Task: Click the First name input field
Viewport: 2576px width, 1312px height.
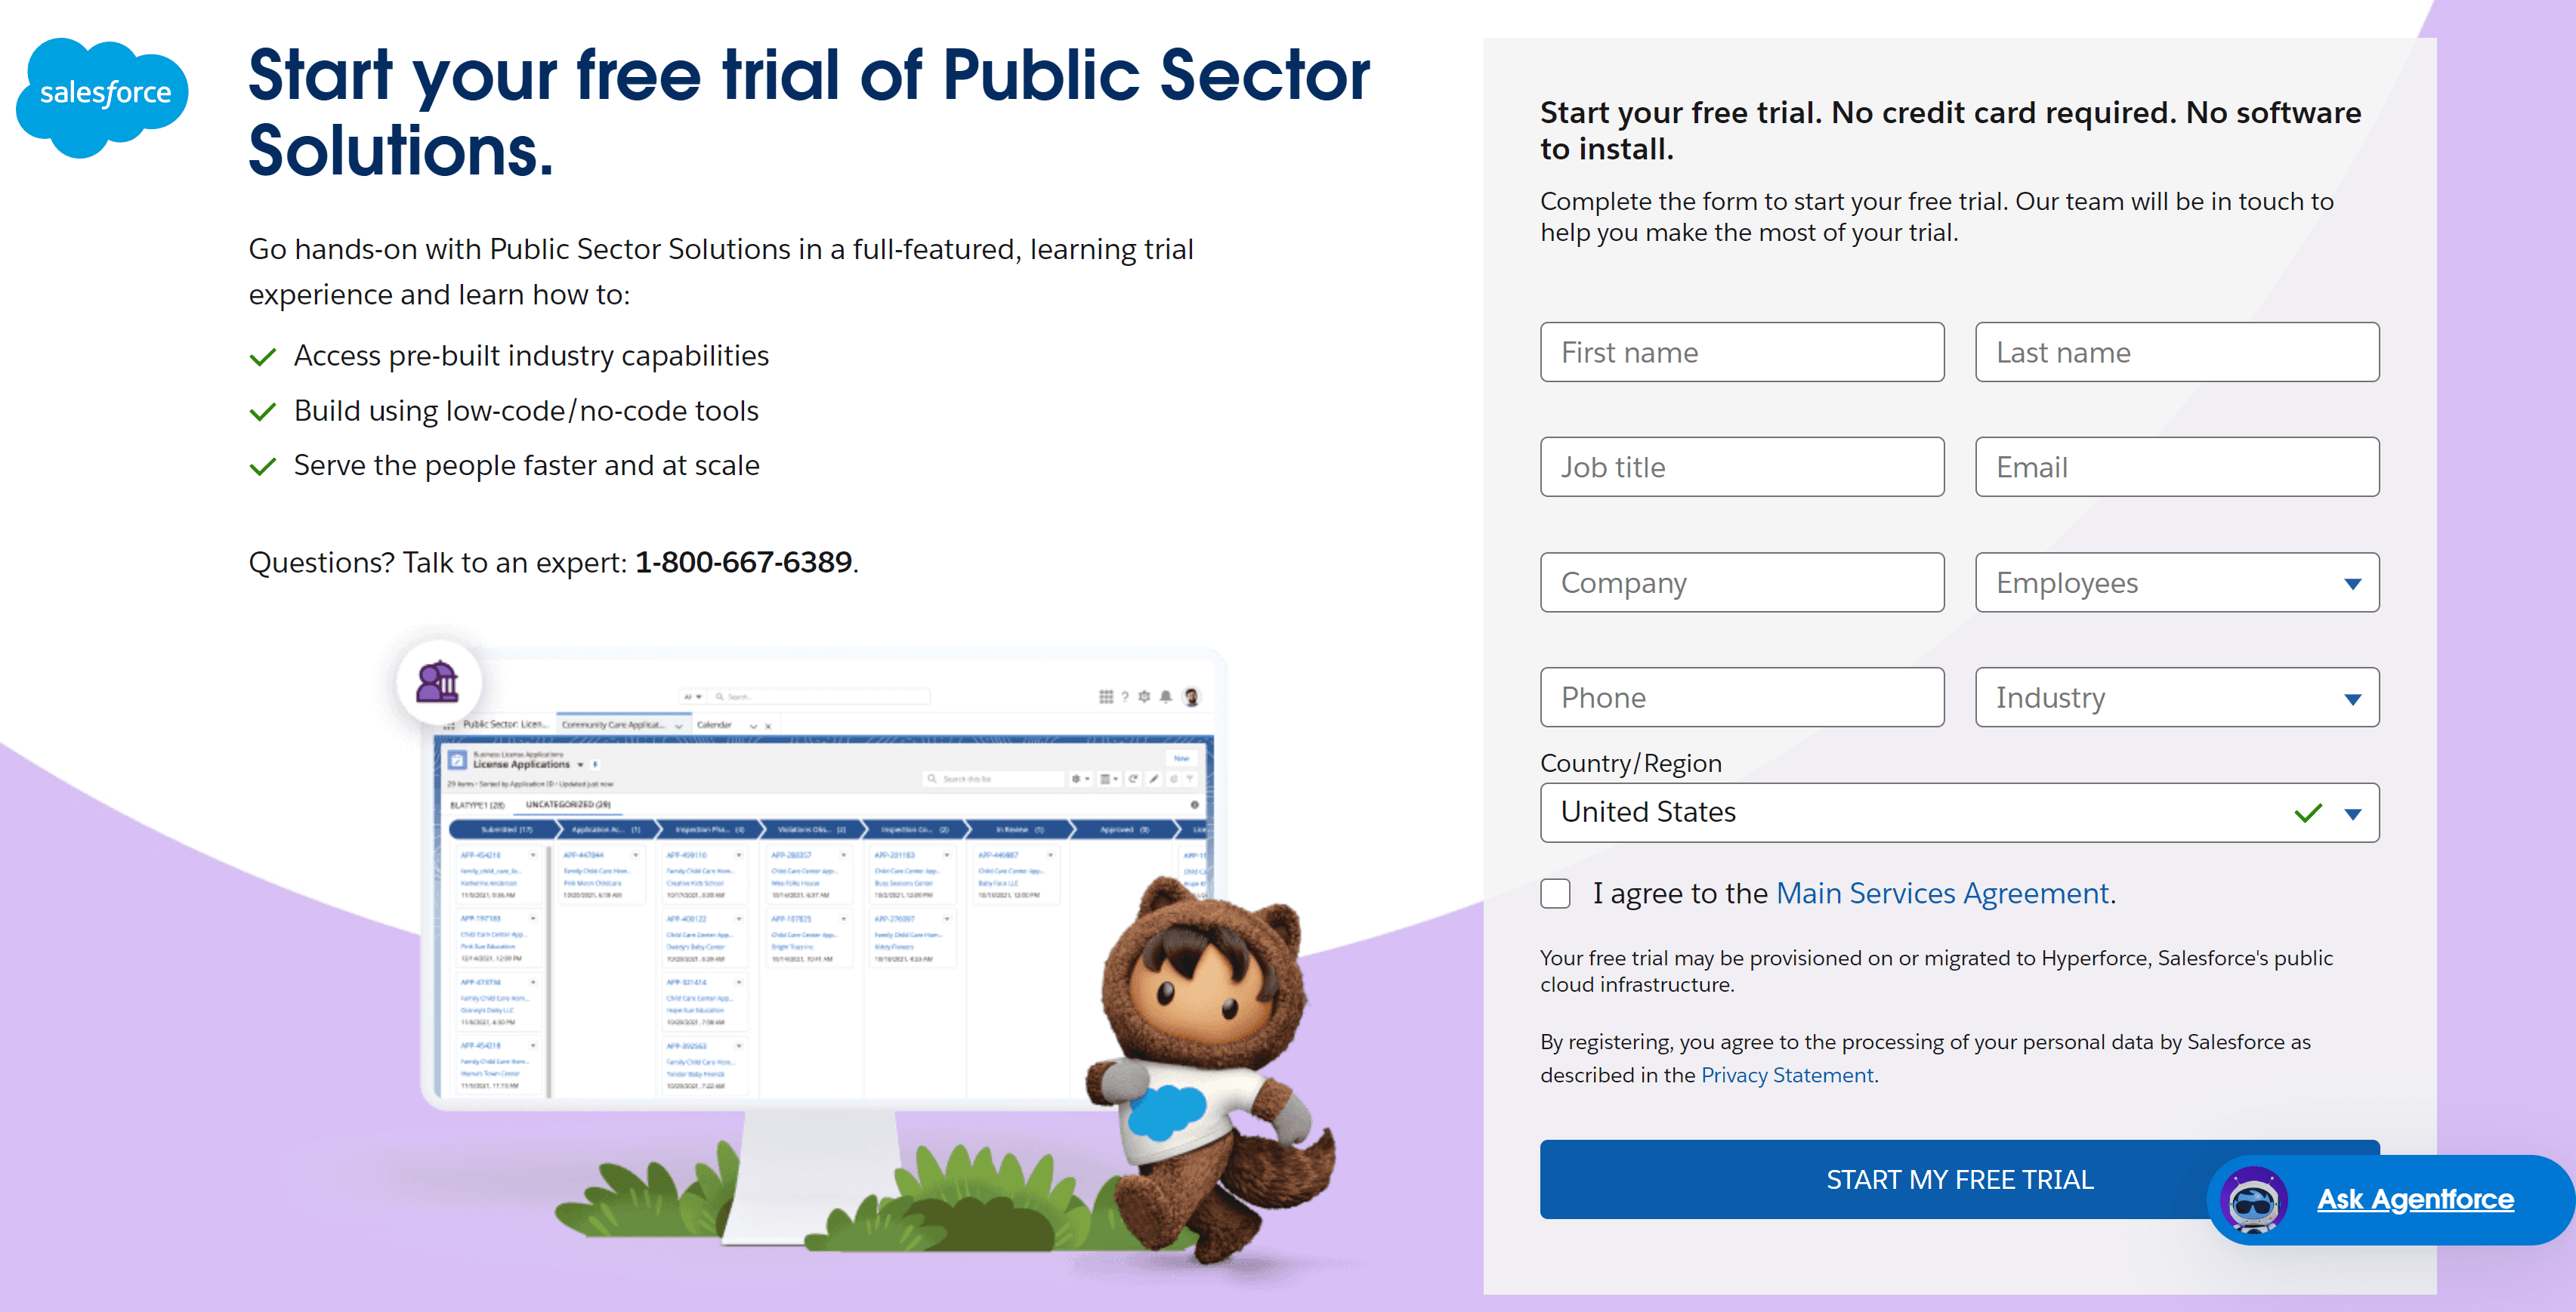Action: point(1740,351)
